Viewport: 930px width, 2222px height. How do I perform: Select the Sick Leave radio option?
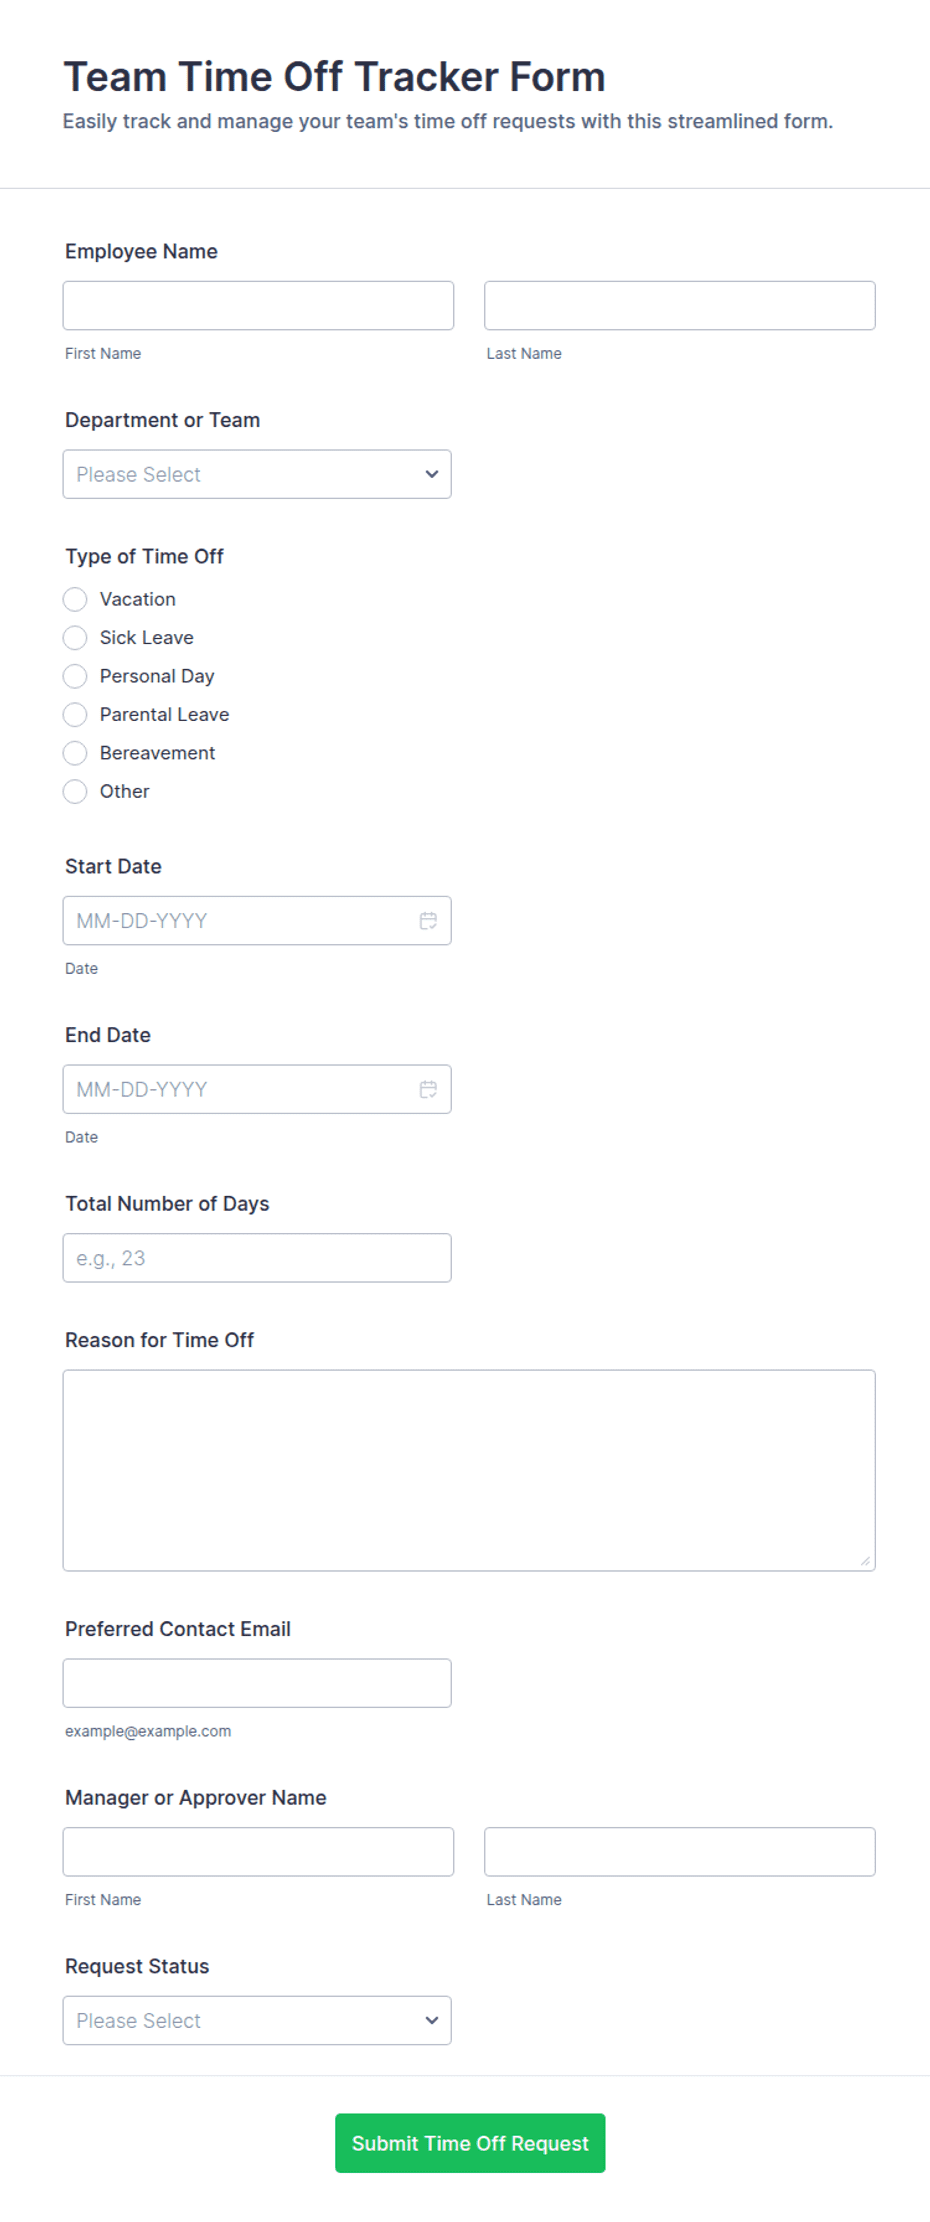pos(75,638)
